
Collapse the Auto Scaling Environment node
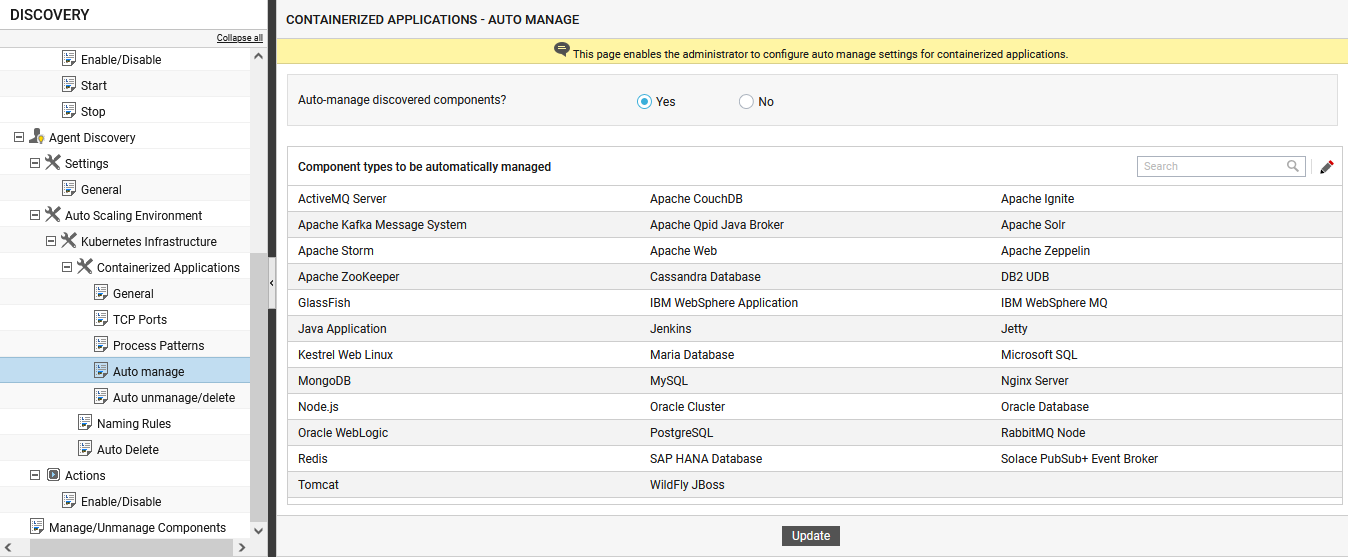pos(35,215)
